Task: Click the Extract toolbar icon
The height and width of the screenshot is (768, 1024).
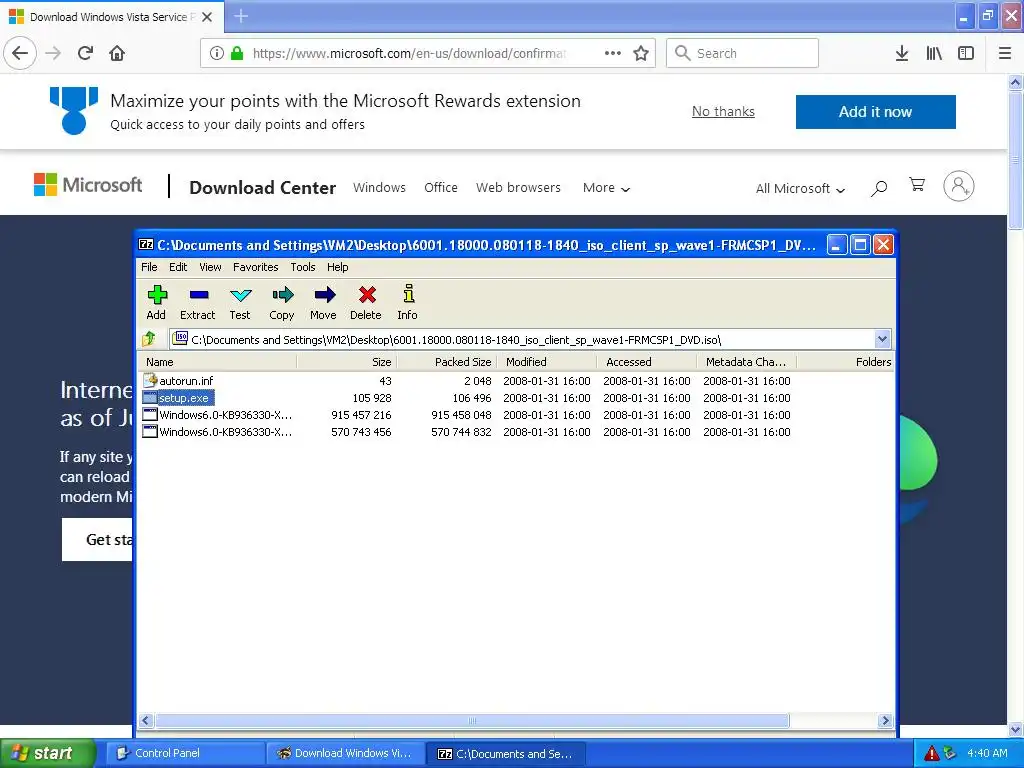Action: click(198, 302)
